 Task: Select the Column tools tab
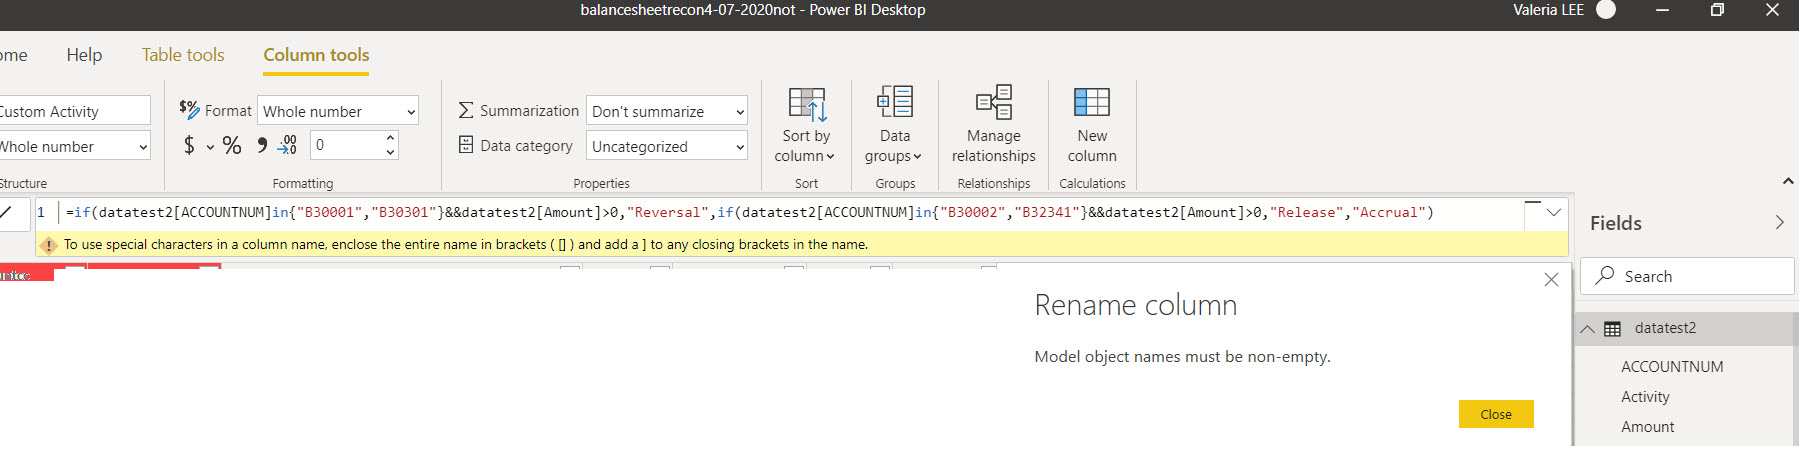click(316, 55)
